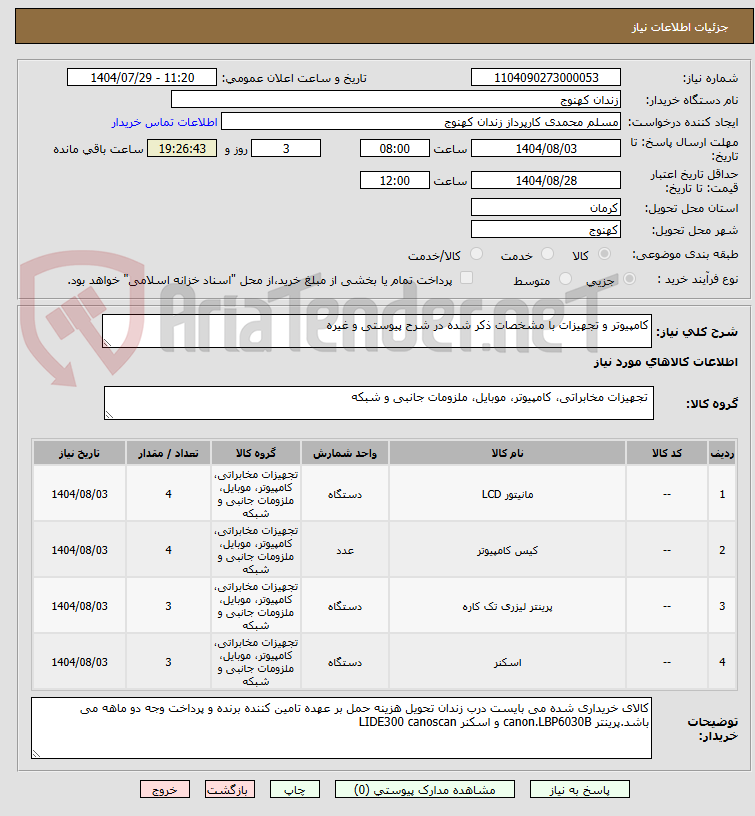Click the ردیف column header

(722, 453)
